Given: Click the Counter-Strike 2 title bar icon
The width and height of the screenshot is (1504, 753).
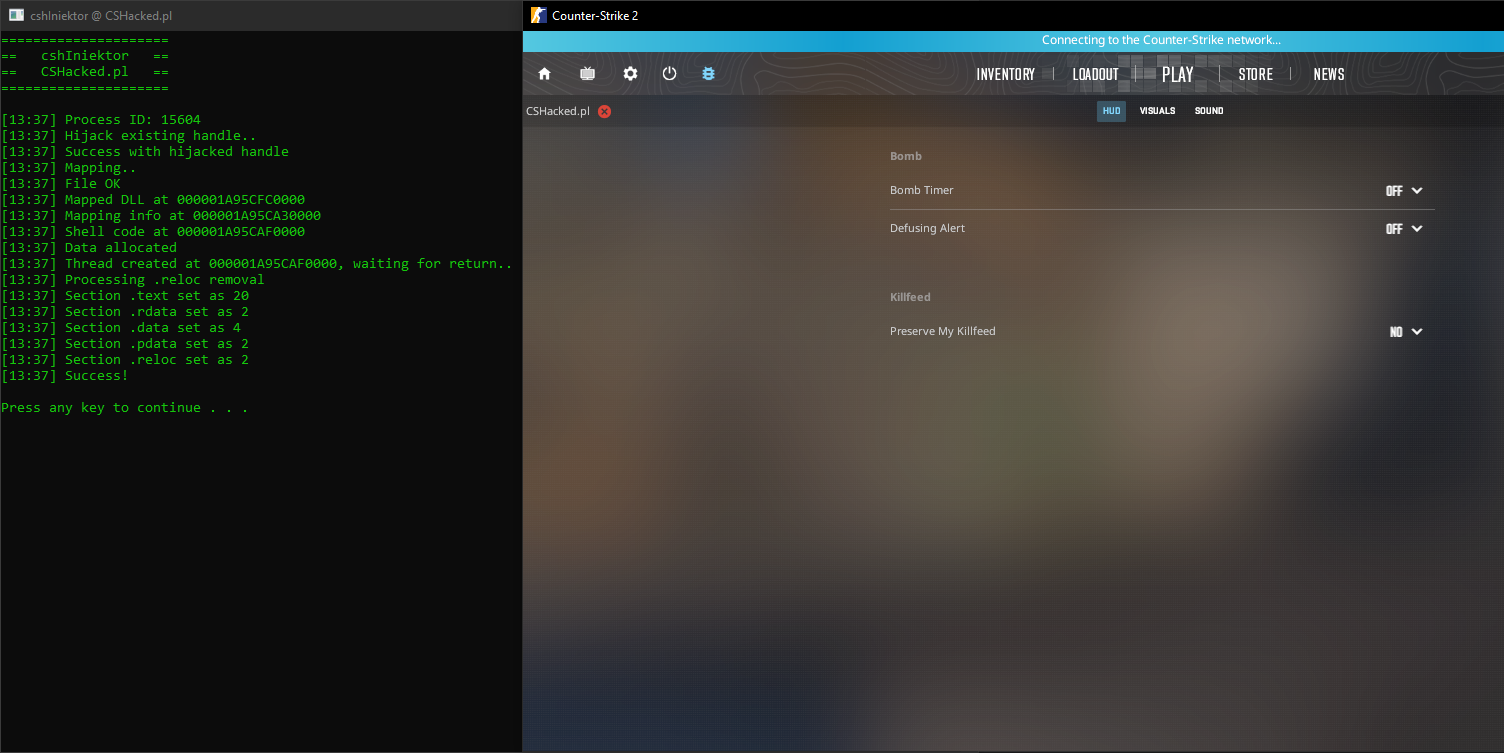Looking at the screenshot, I should click(x=538, y=15).
